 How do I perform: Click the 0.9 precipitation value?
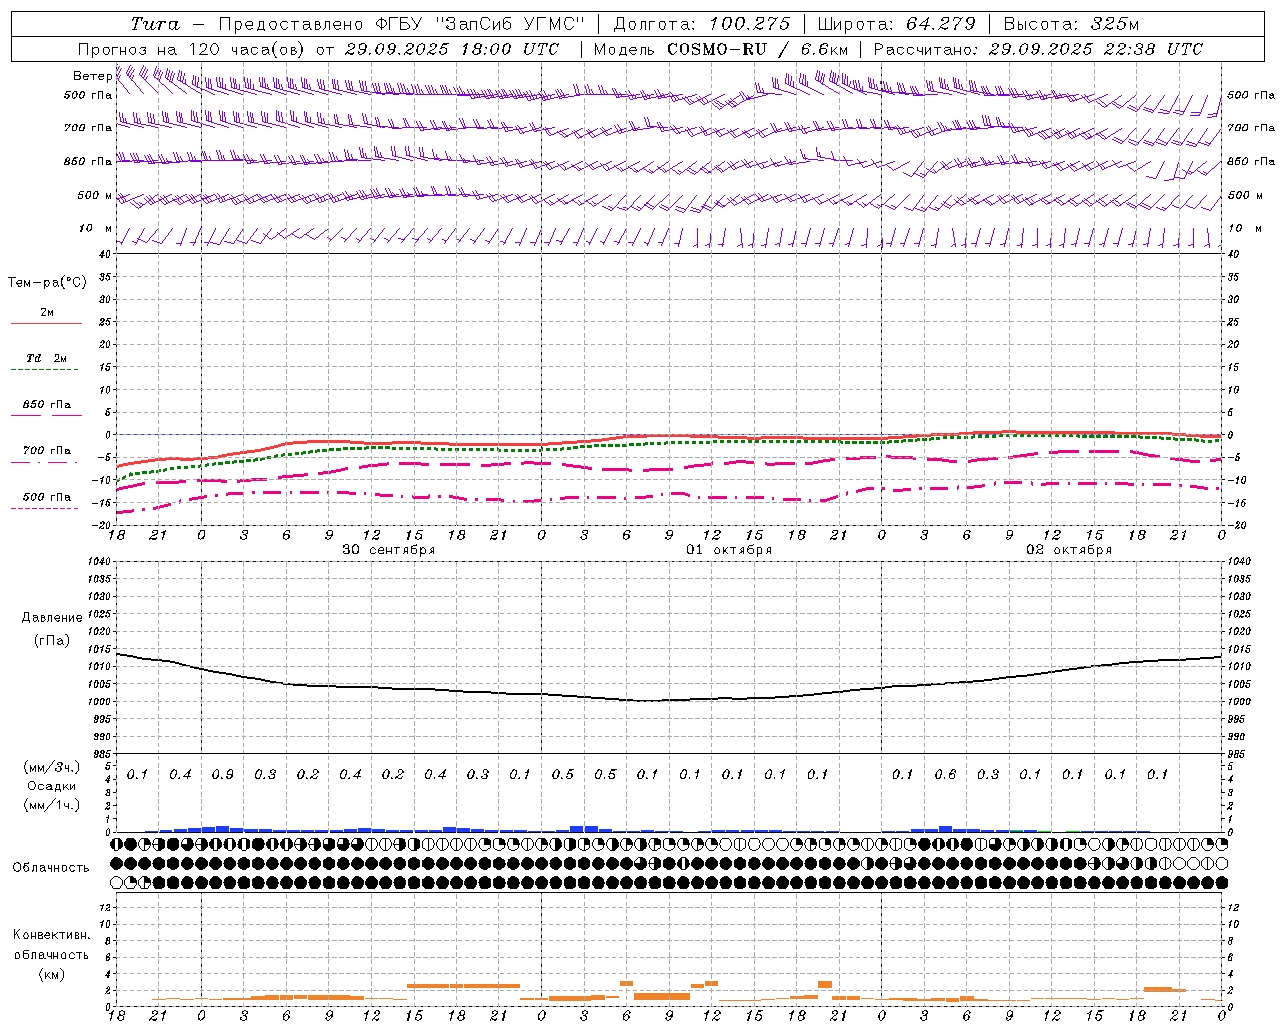point(223,775)
